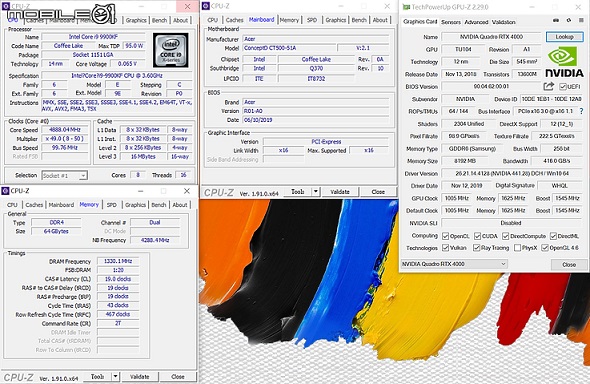Open the Mainboard tab in the Memory window
This screenshot has height=384, width=590.
coord(61,205)
